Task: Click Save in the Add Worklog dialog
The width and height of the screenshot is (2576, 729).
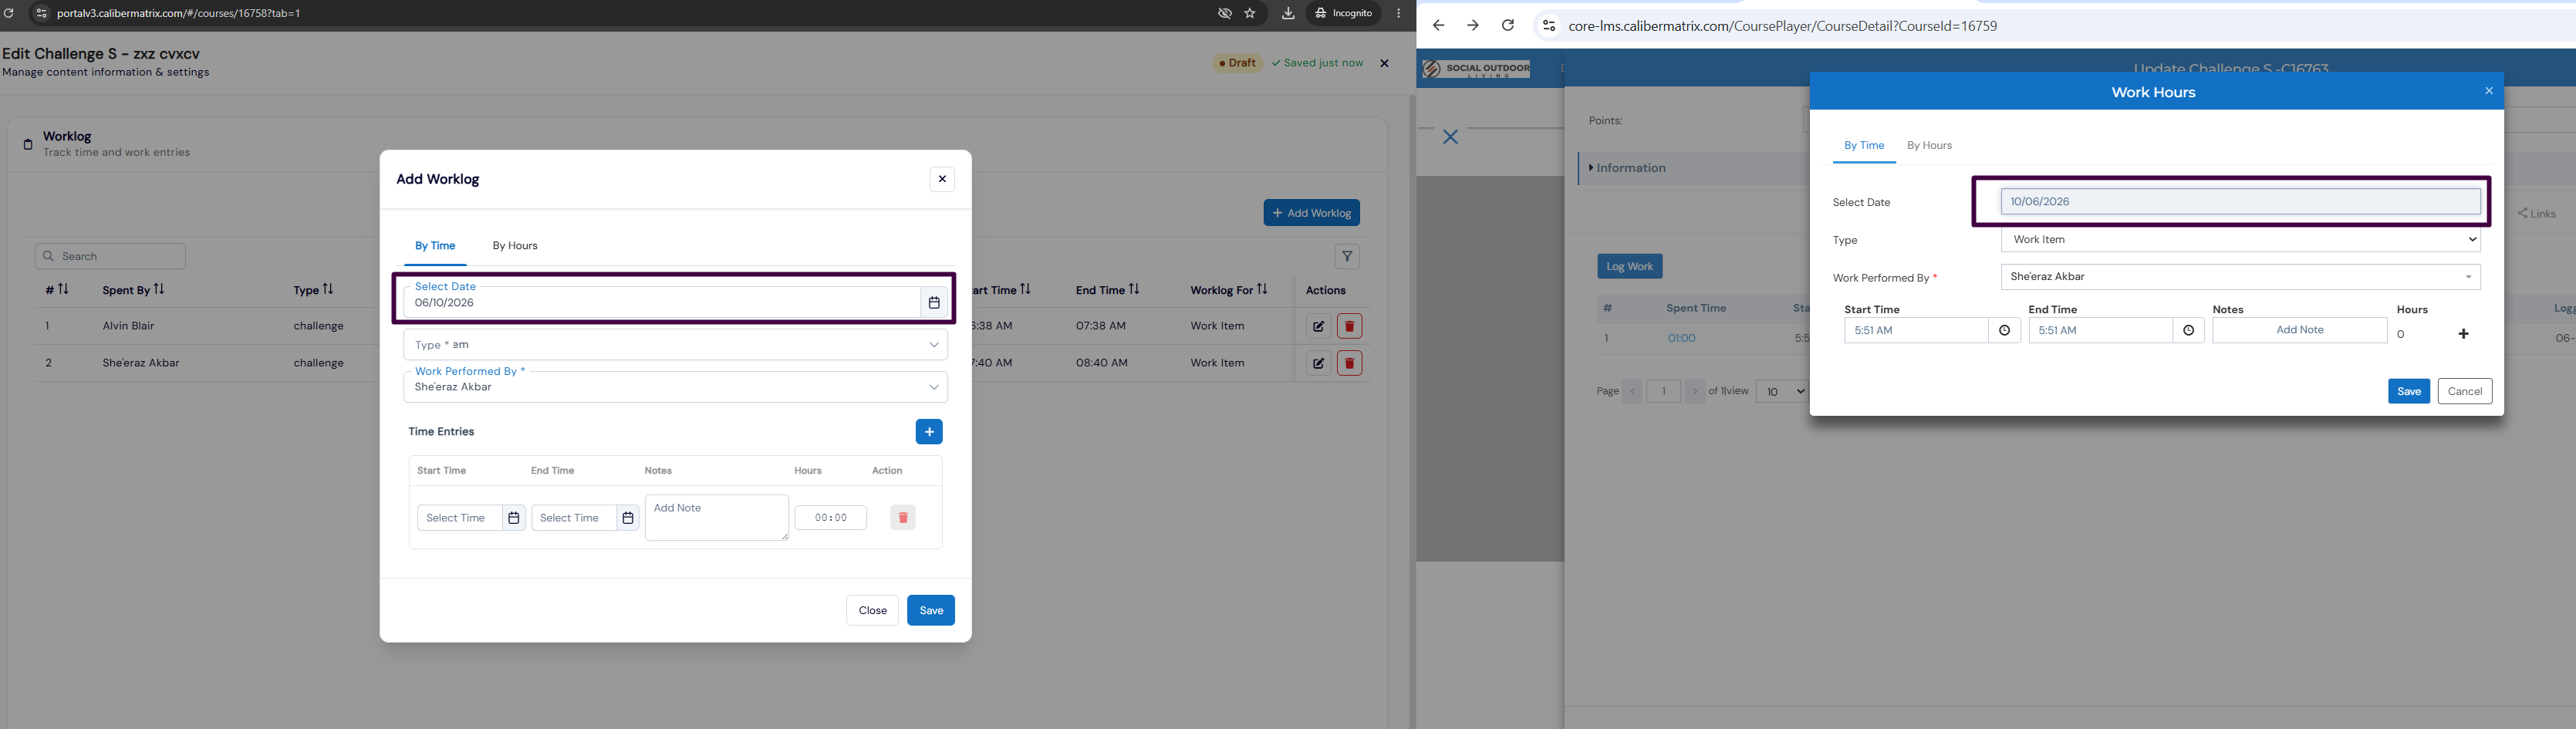Action: click(931, 611)
